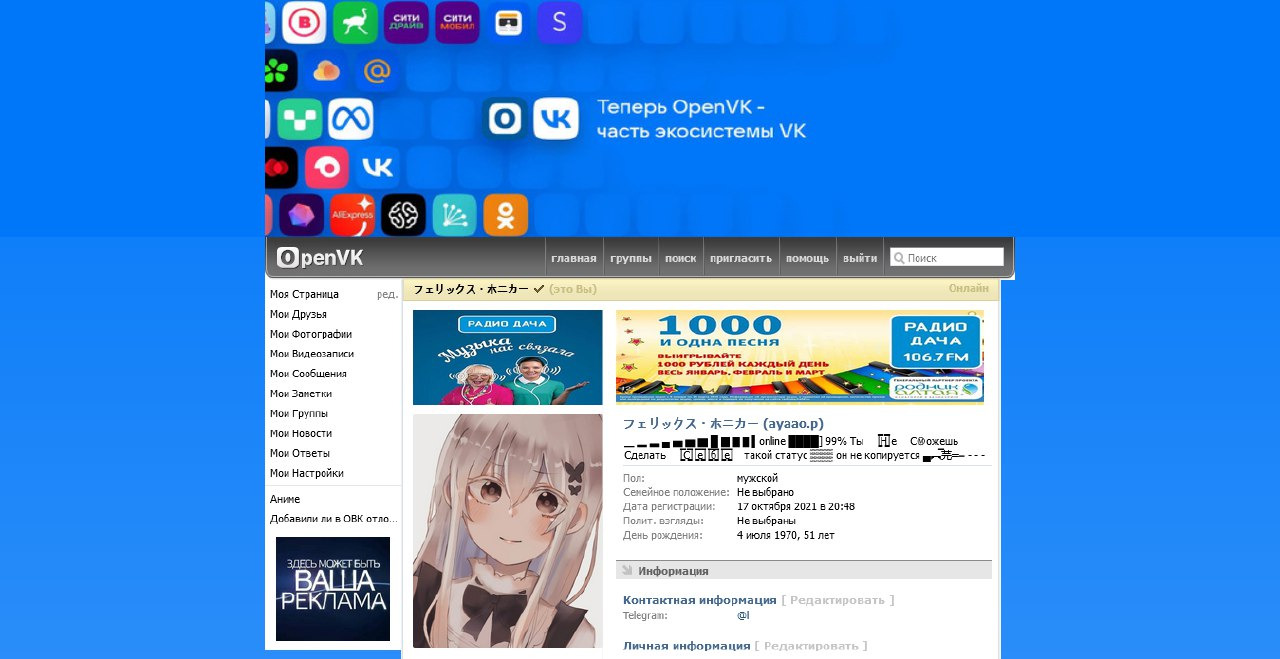Click the OpenVK O logo beside VK logo

(x=505, y=118)
